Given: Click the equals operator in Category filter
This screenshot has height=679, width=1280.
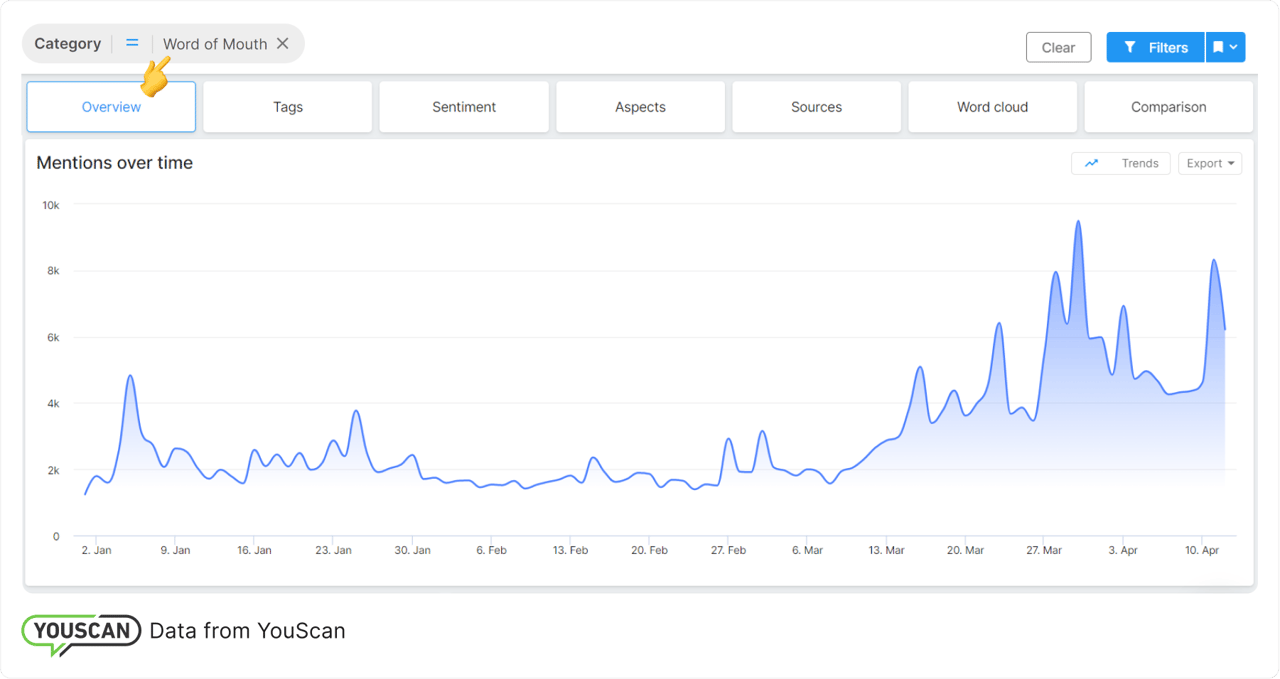Looking at the screenshot, I should pos(132,44).
